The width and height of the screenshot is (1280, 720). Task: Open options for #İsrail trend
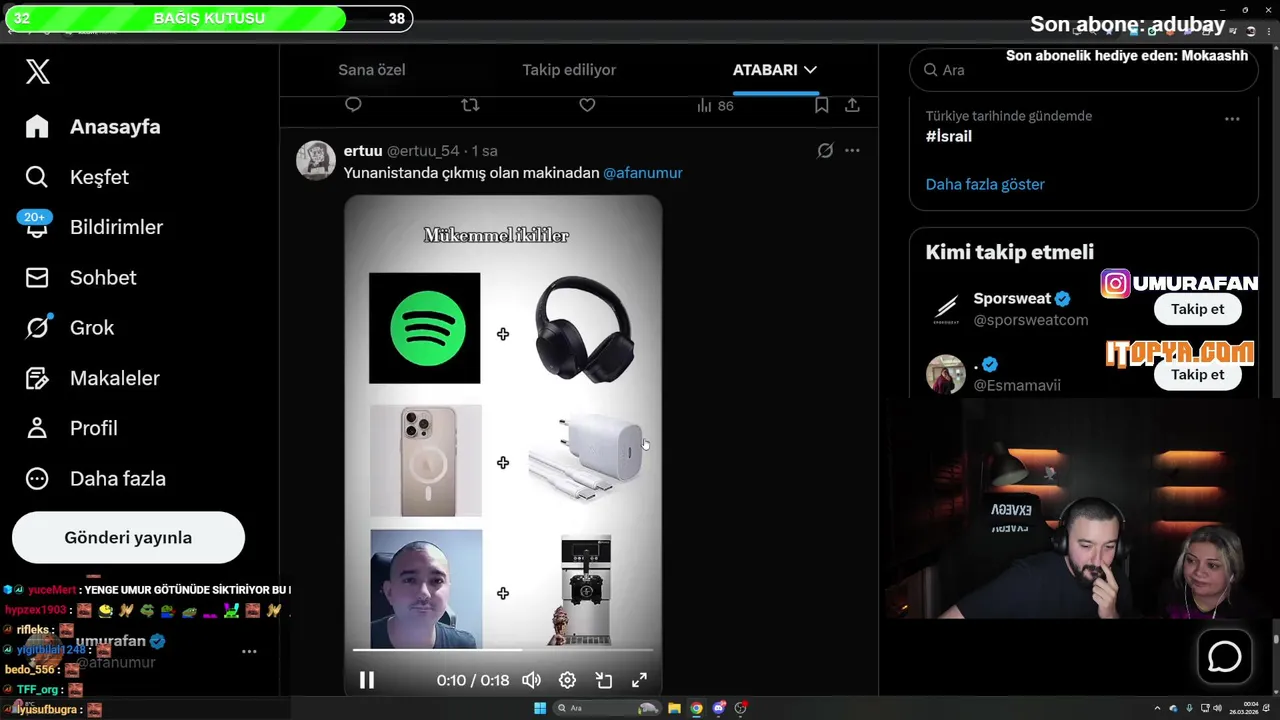pyautogui.click(x=1232, y=119)
